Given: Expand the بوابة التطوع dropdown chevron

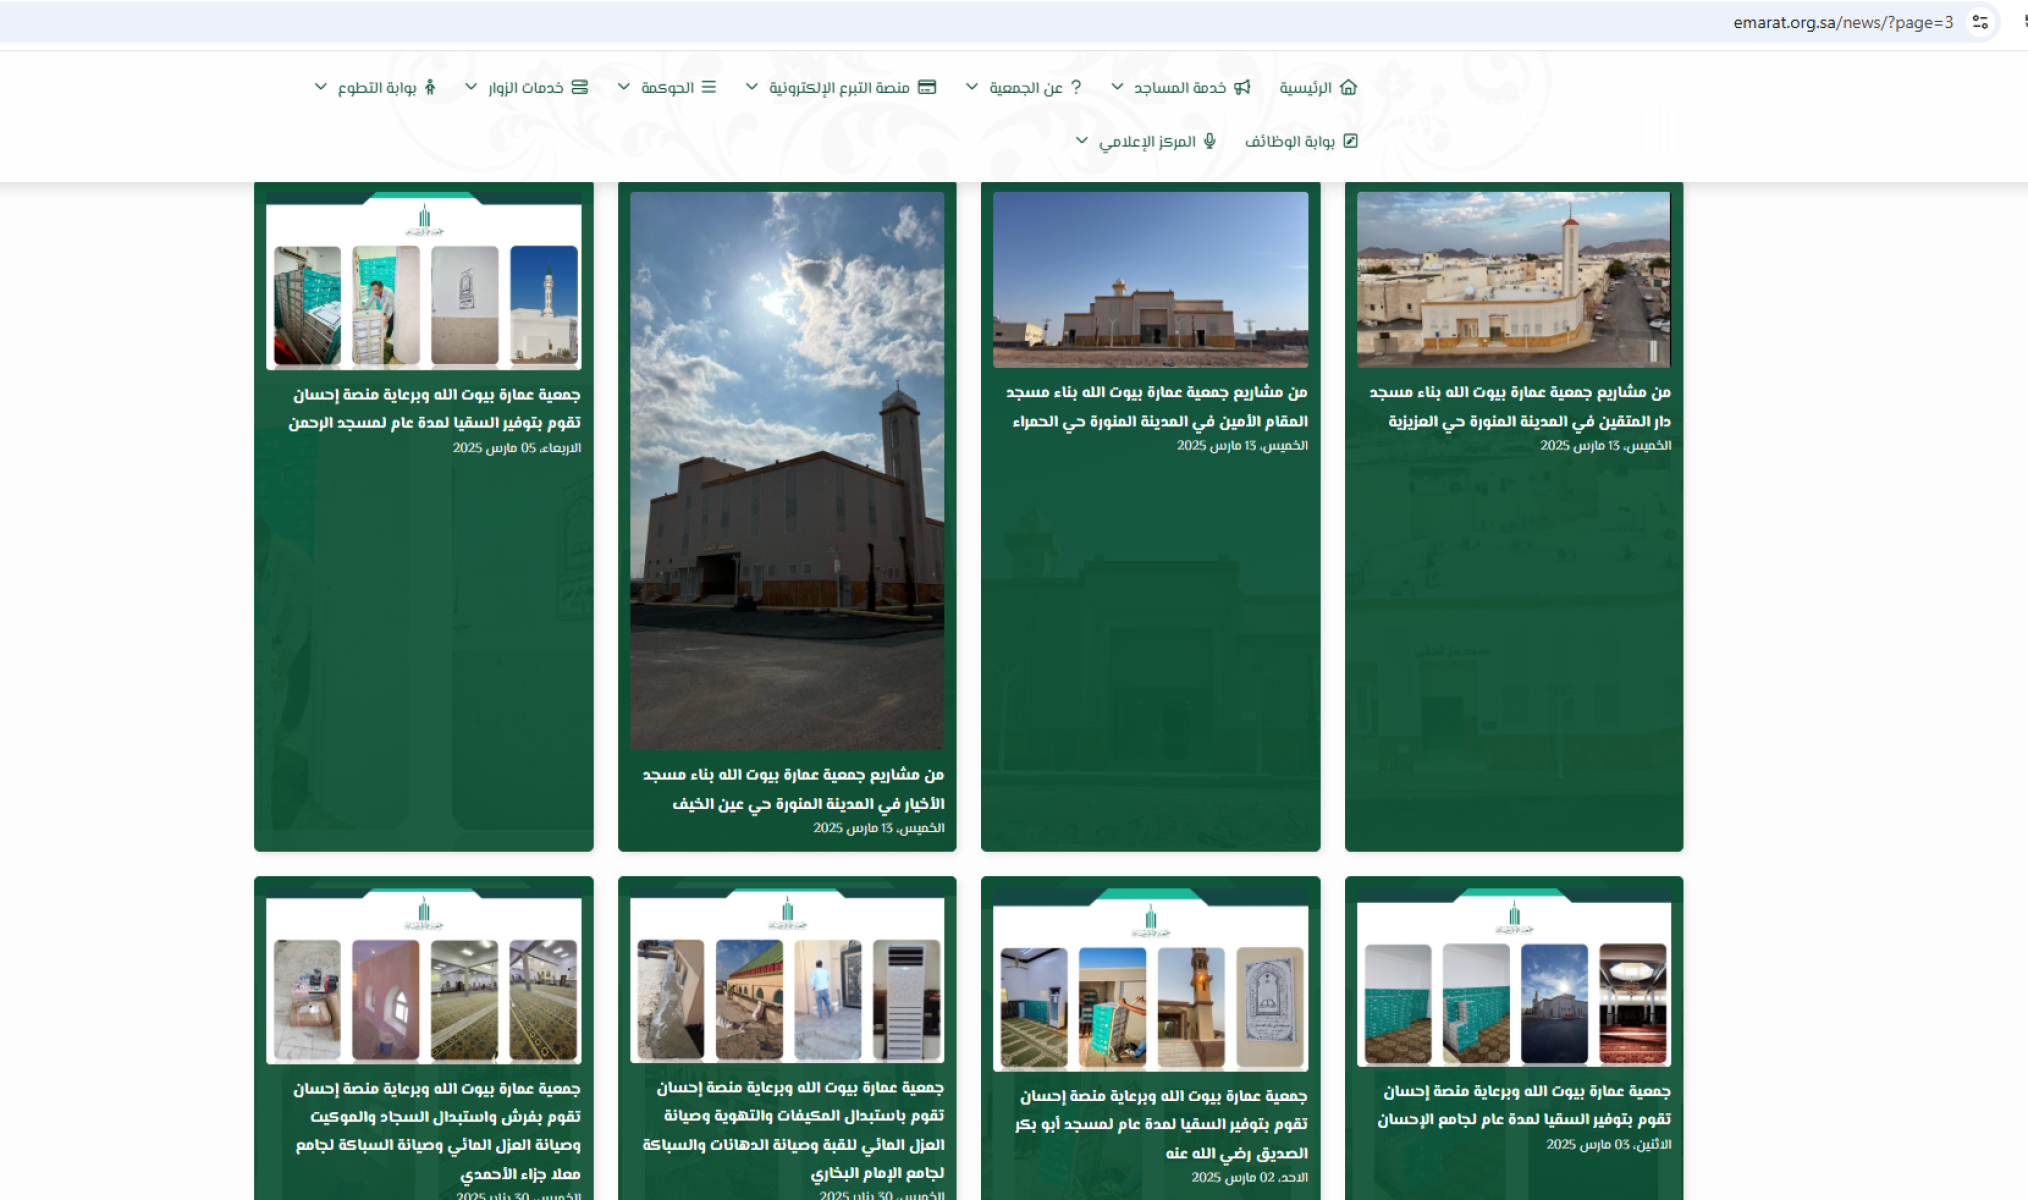Looking at the screenshot, I should 320,87.
